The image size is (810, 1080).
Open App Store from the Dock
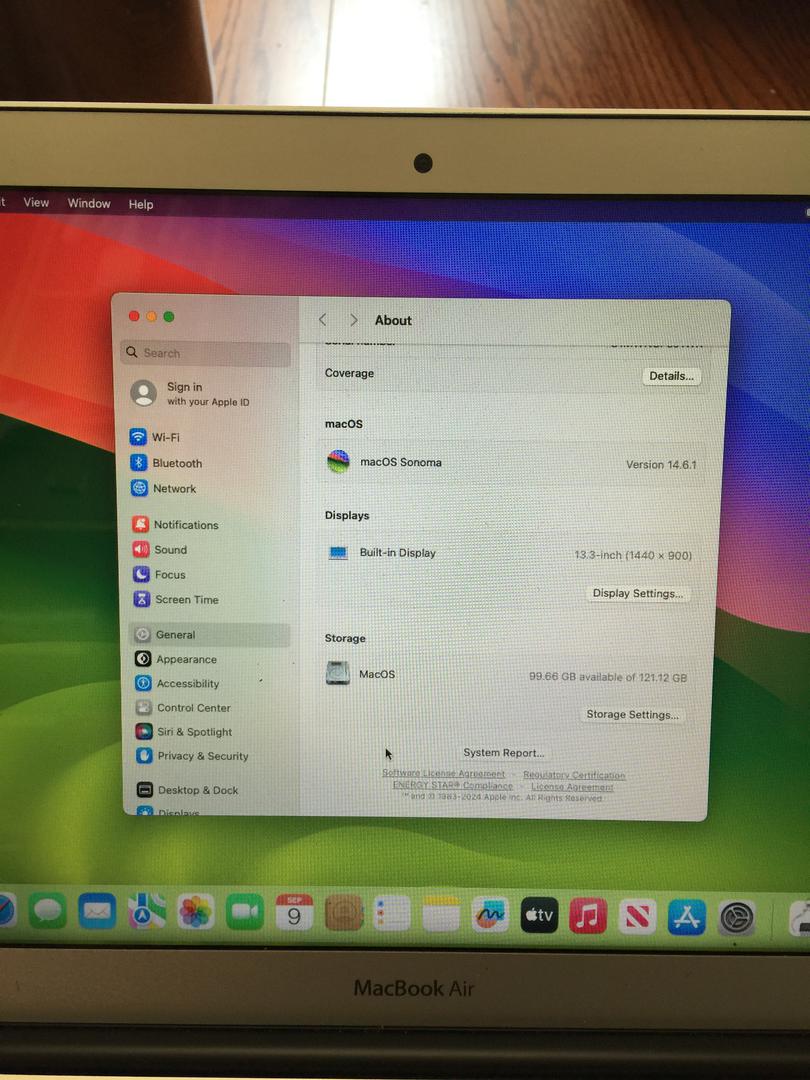click(687, 917)
